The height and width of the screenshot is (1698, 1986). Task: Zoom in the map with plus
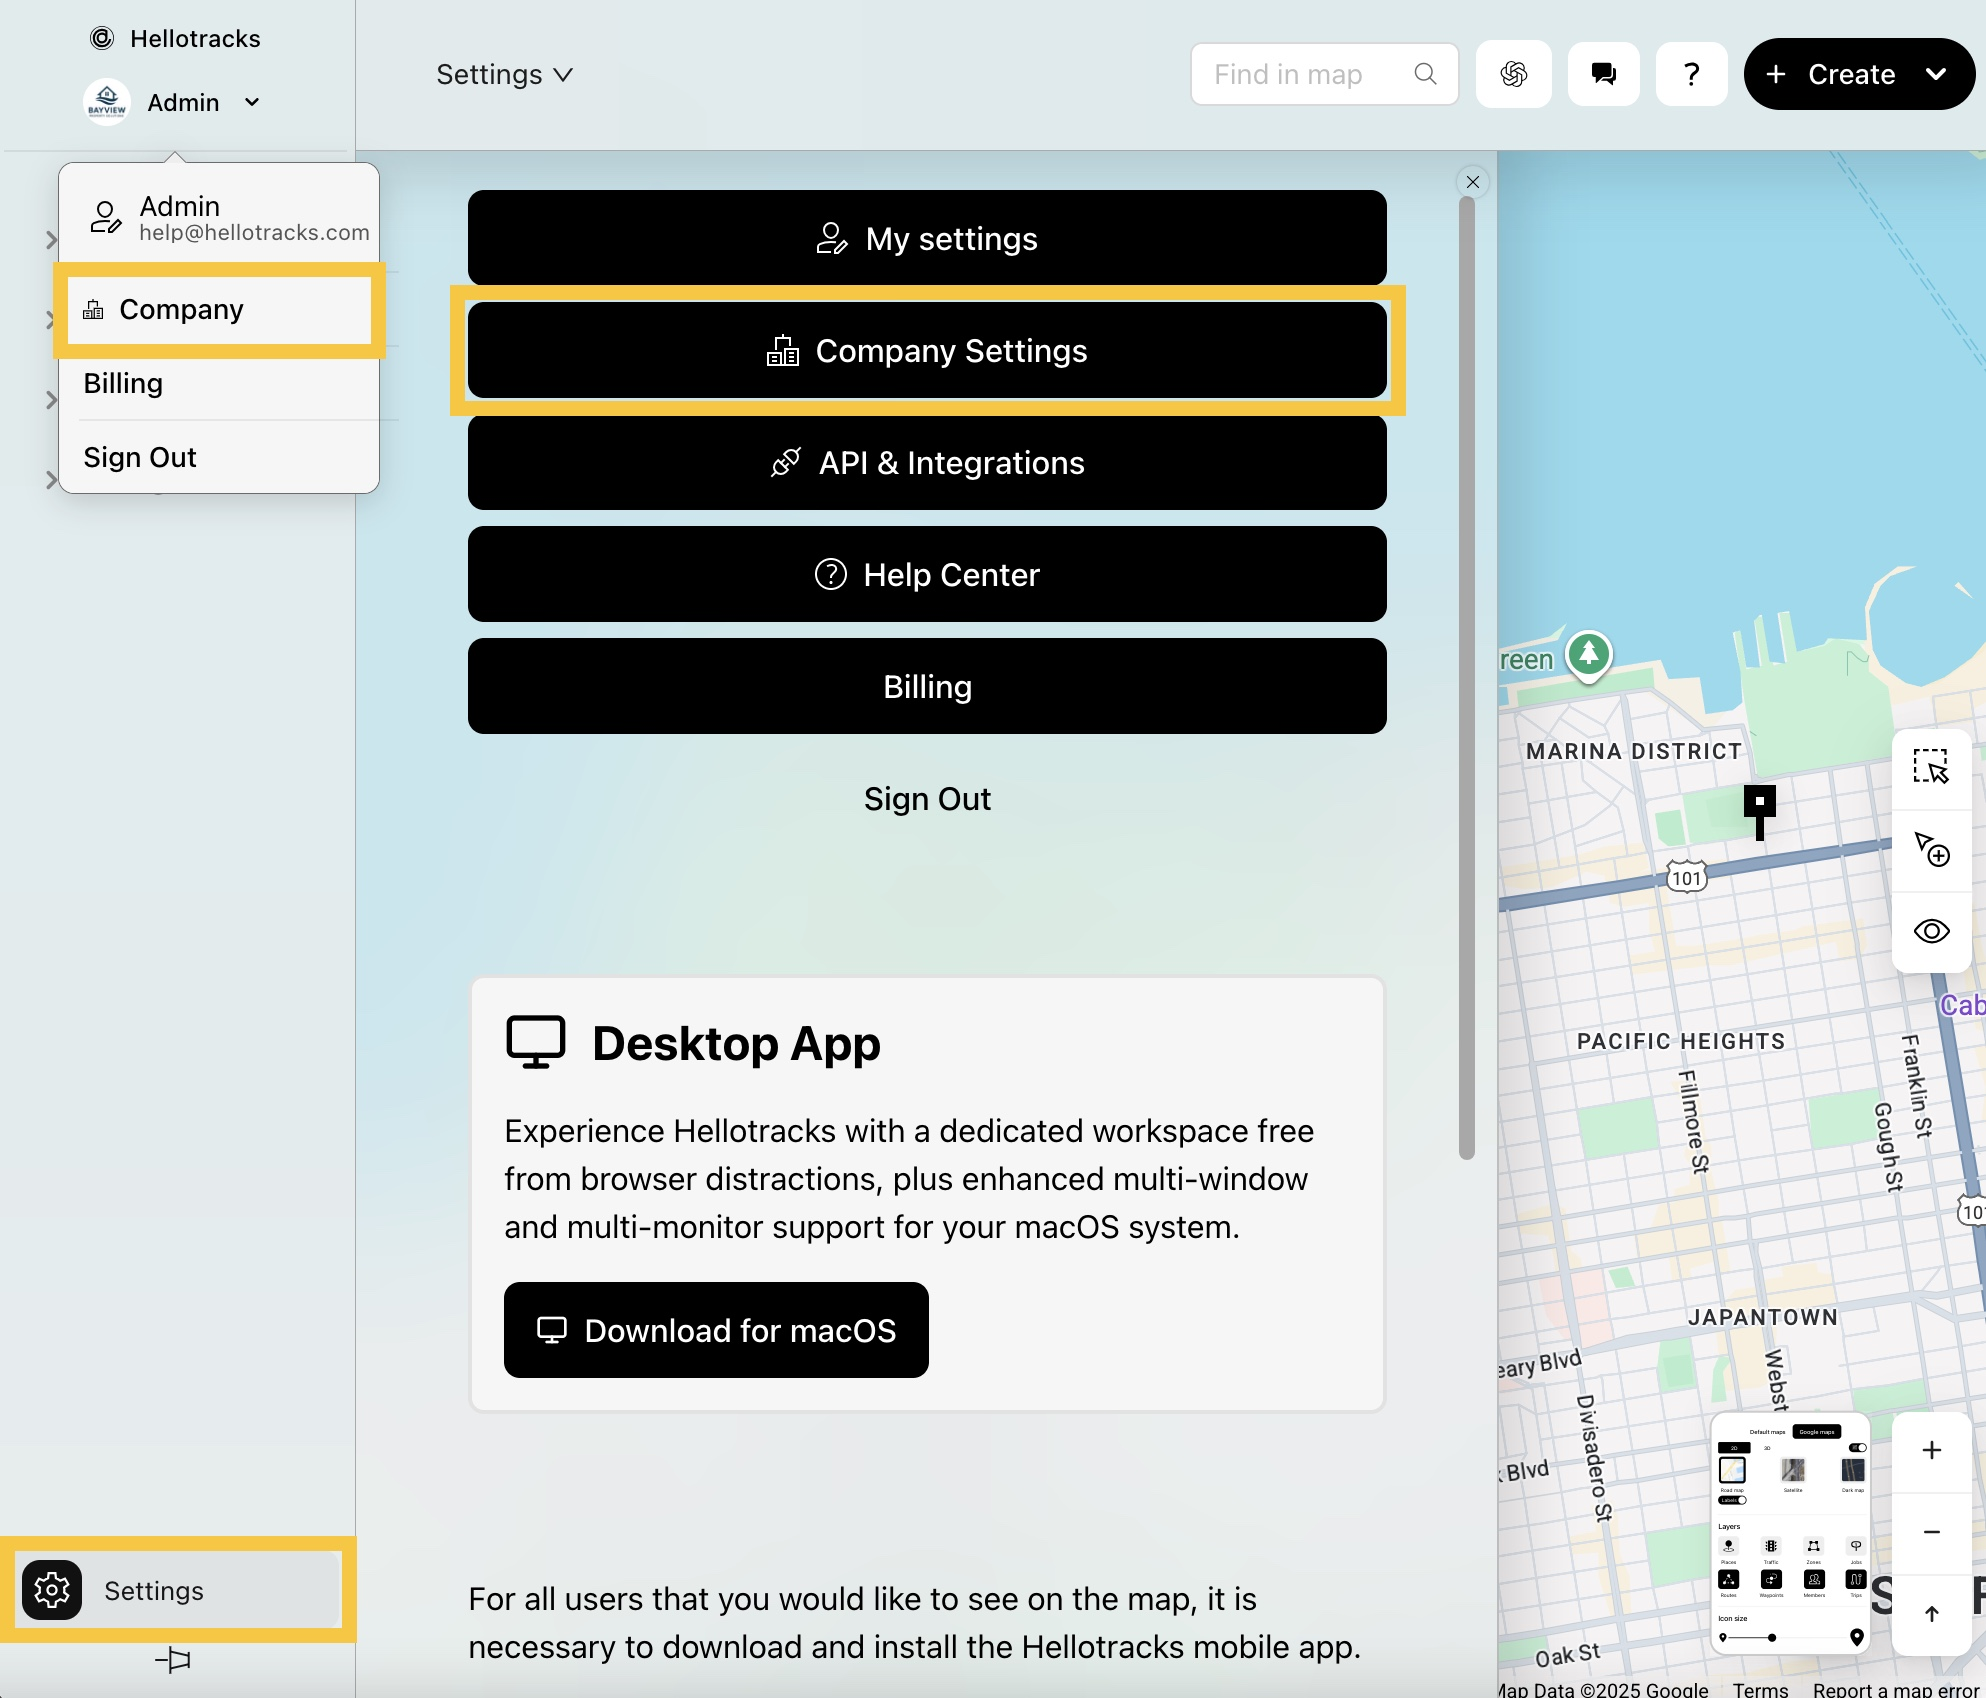click(1931, 1450)
